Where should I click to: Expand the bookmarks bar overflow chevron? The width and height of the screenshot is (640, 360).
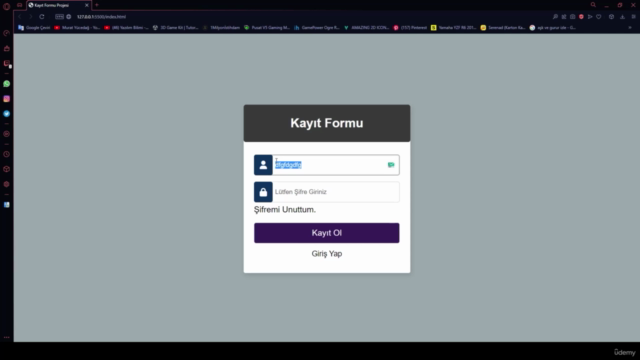pos(630,28)
